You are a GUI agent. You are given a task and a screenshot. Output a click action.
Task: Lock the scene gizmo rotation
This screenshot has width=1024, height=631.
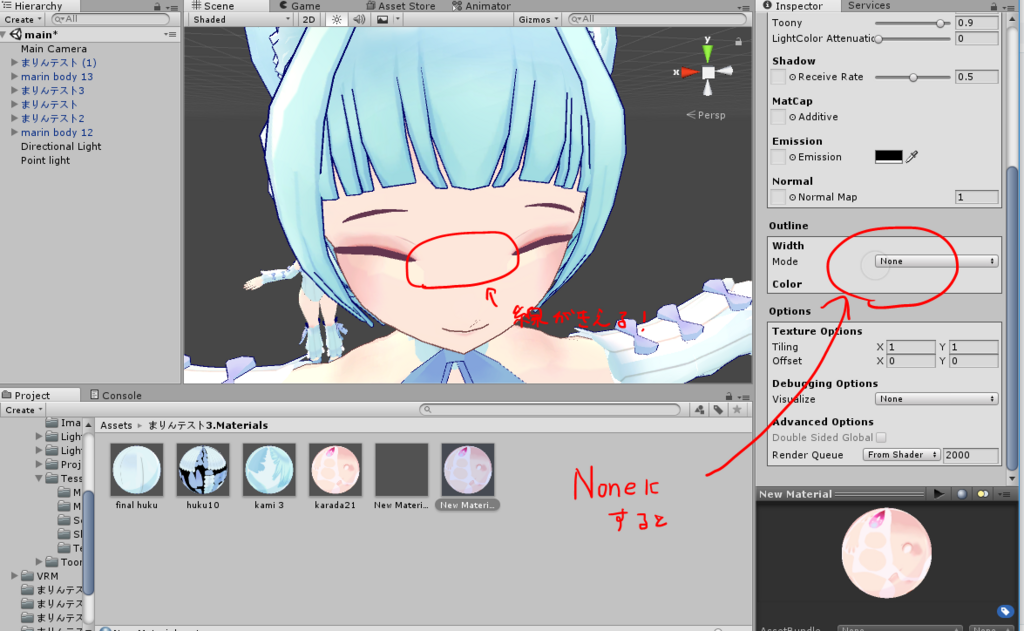[x=738, y=42]
